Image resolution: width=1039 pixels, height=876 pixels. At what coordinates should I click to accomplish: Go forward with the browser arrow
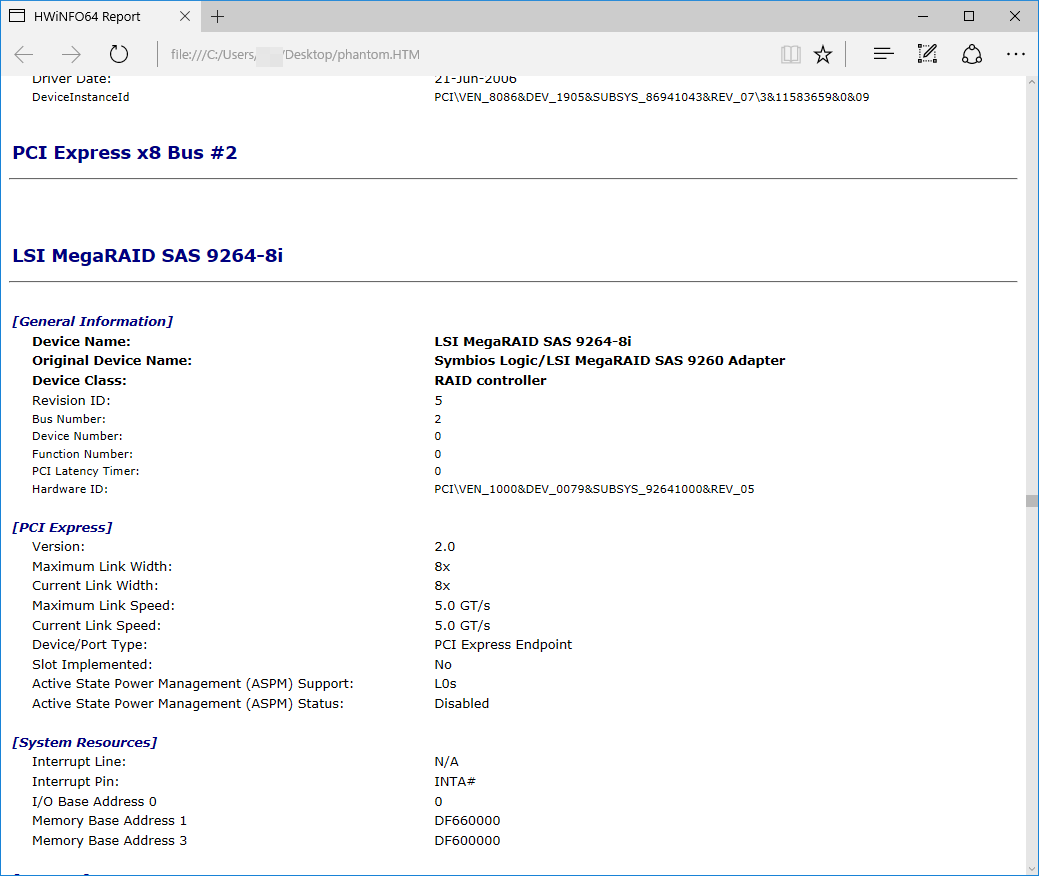[71, 54]
